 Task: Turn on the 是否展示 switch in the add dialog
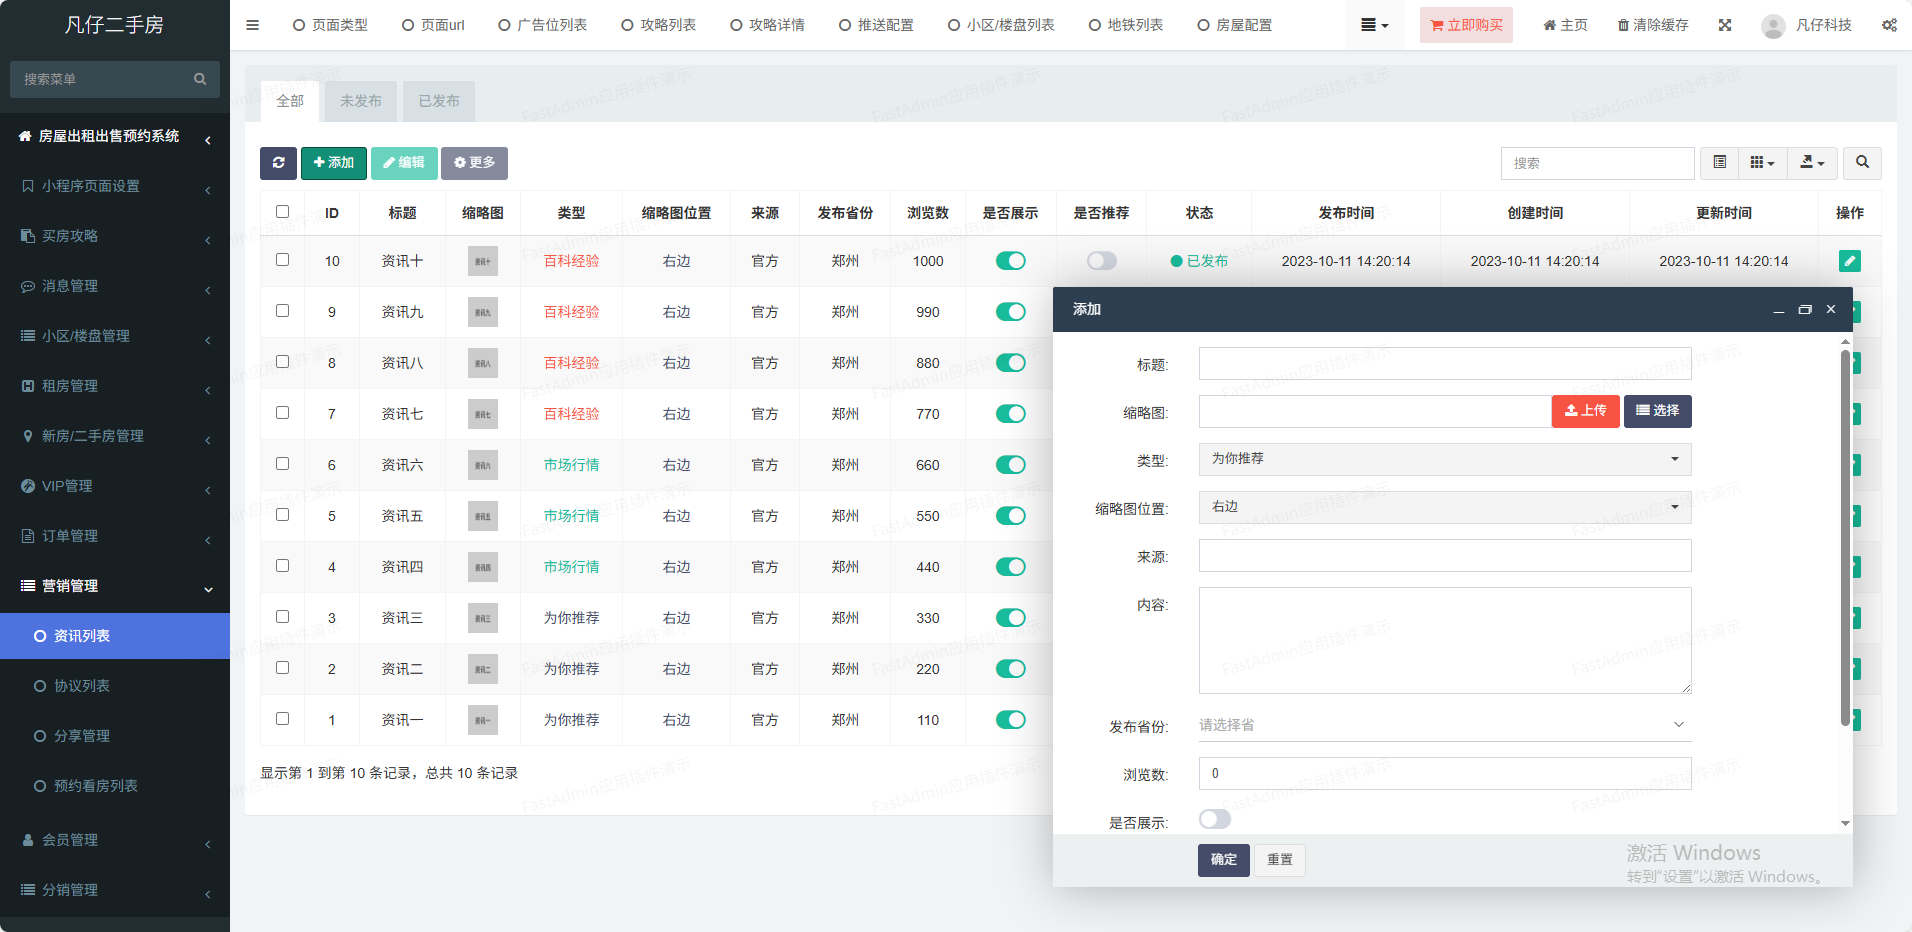tap(1214, 820)
